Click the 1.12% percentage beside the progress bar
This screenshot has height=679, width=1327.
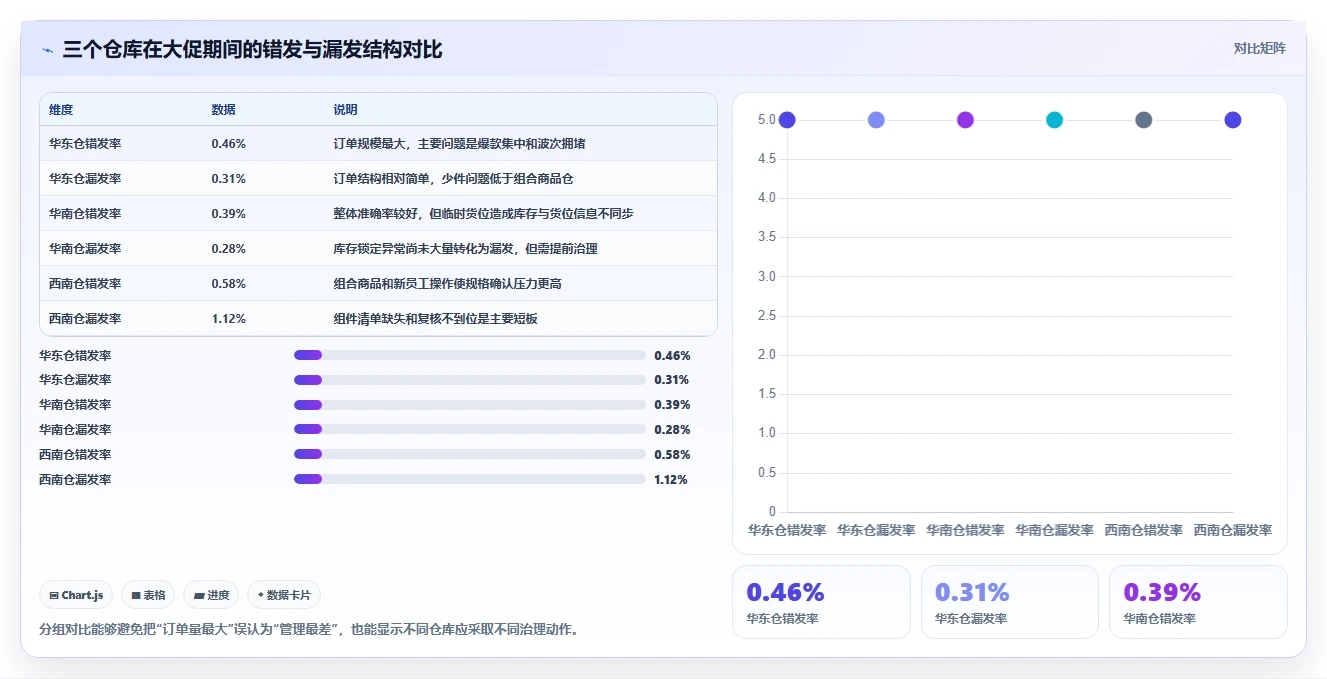pos(671,480)
